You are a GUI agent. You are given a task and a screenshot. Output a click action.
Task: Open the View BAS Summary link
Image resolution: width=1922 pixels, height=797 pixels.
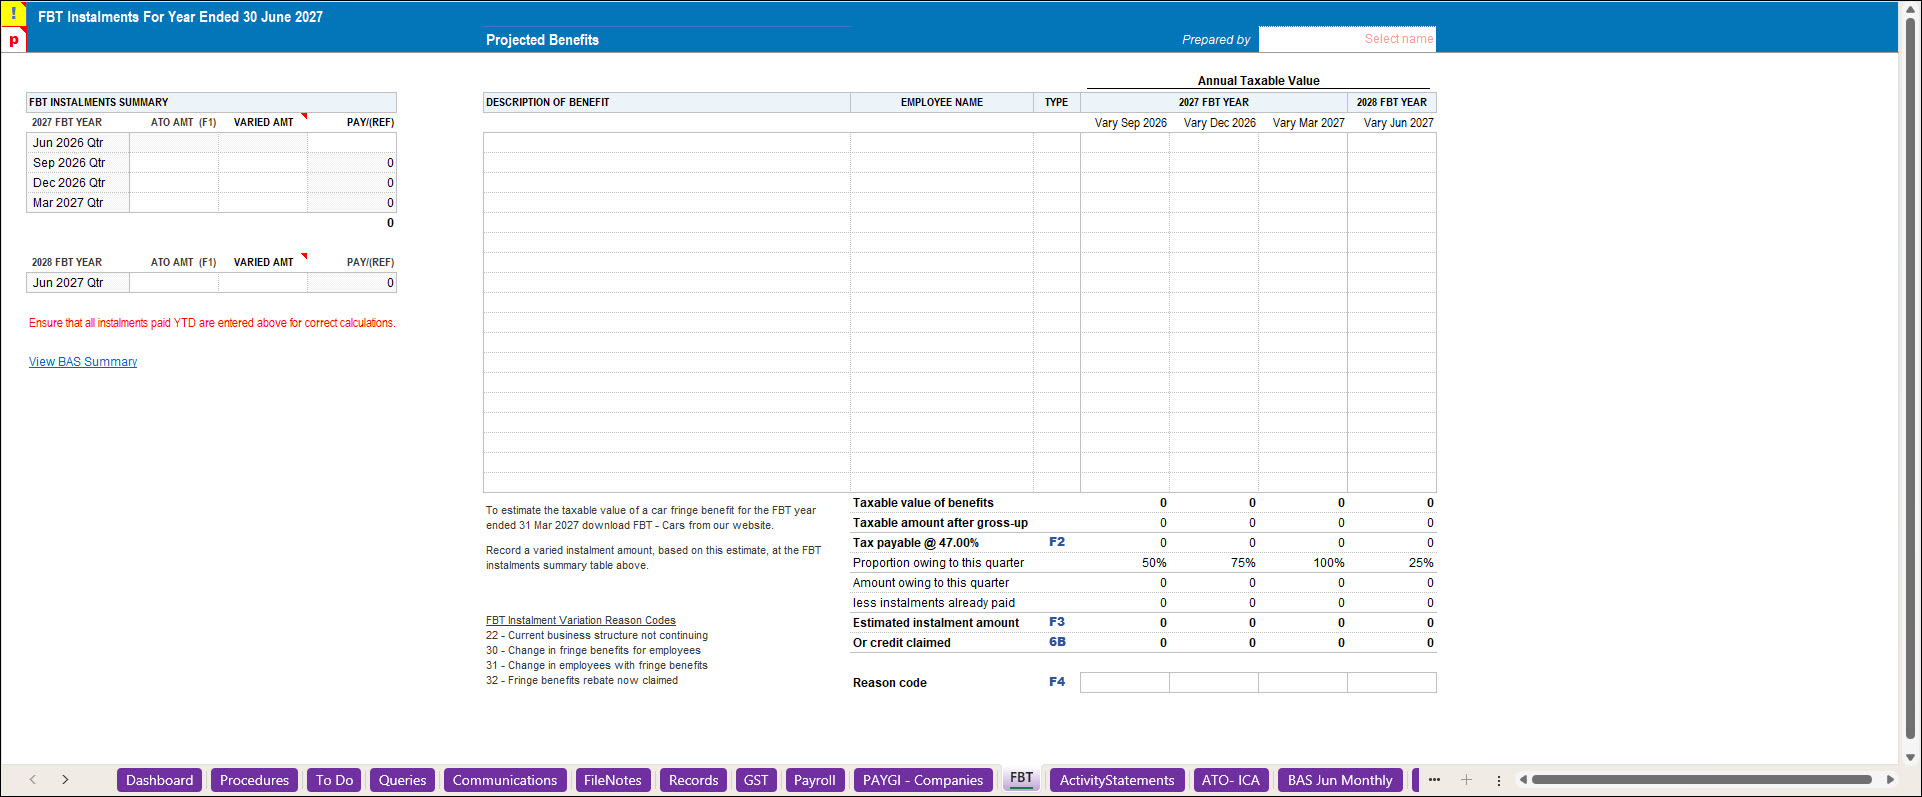point(83,362)
